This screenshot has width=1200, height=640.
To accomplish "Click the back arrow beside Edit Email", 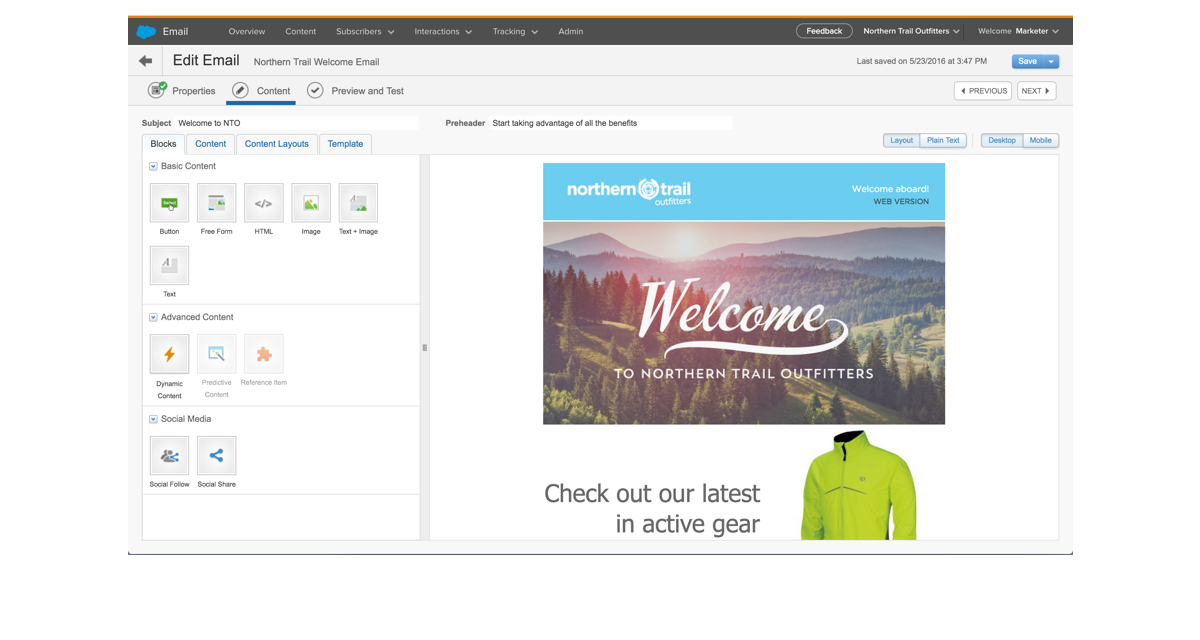I will coord(146,61).
